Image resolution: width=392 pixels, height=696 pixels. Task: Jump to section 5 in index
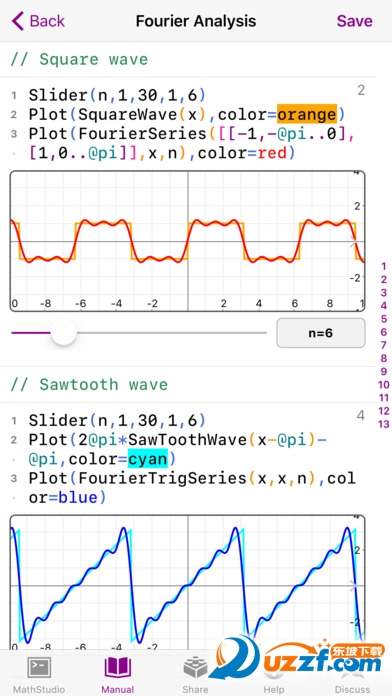click(x=384, y=319)
